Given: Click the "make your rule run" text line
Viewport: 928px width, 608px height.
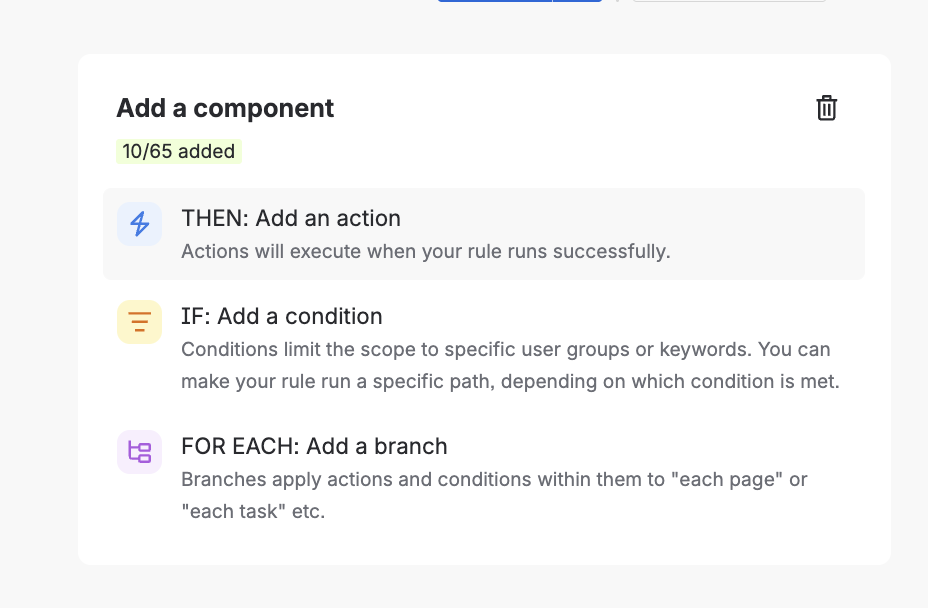Looking at the screenshot, I should tap(509, 381).
